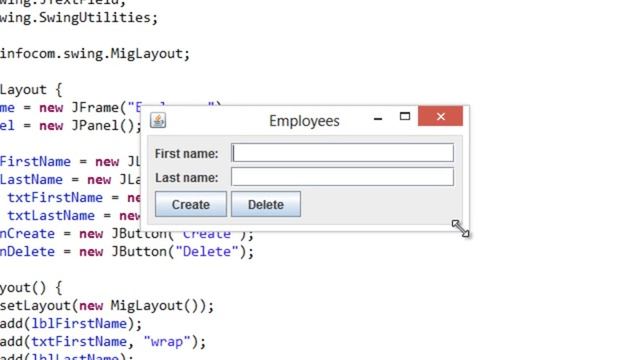Click 'JPanel();' in the code editor
Viewport: 640px width, 360px height.
pyautogui.click(x=107, y=126)
